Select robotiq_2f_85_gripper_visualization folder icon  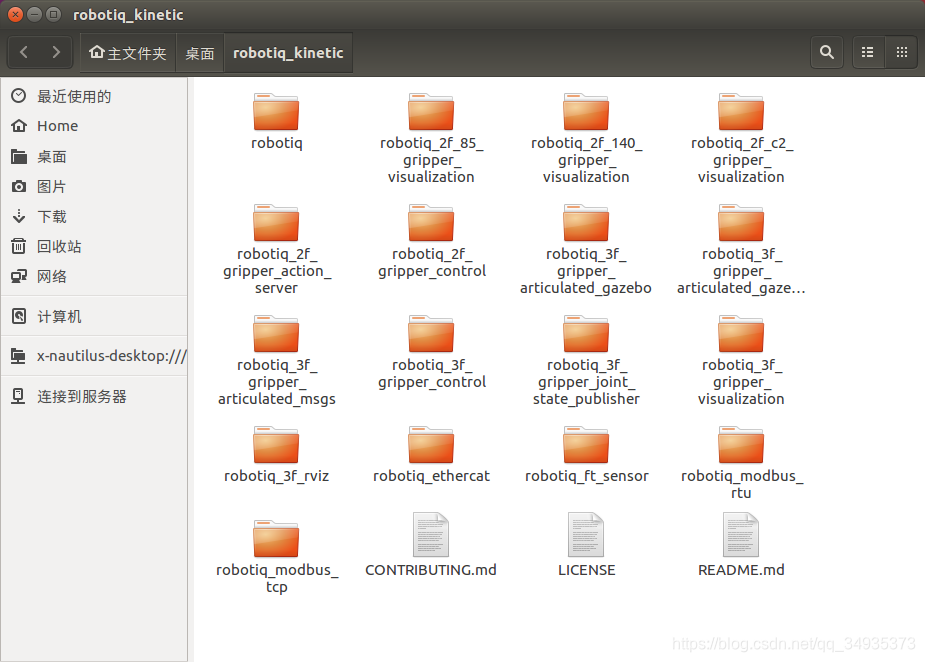click(431, 112)
